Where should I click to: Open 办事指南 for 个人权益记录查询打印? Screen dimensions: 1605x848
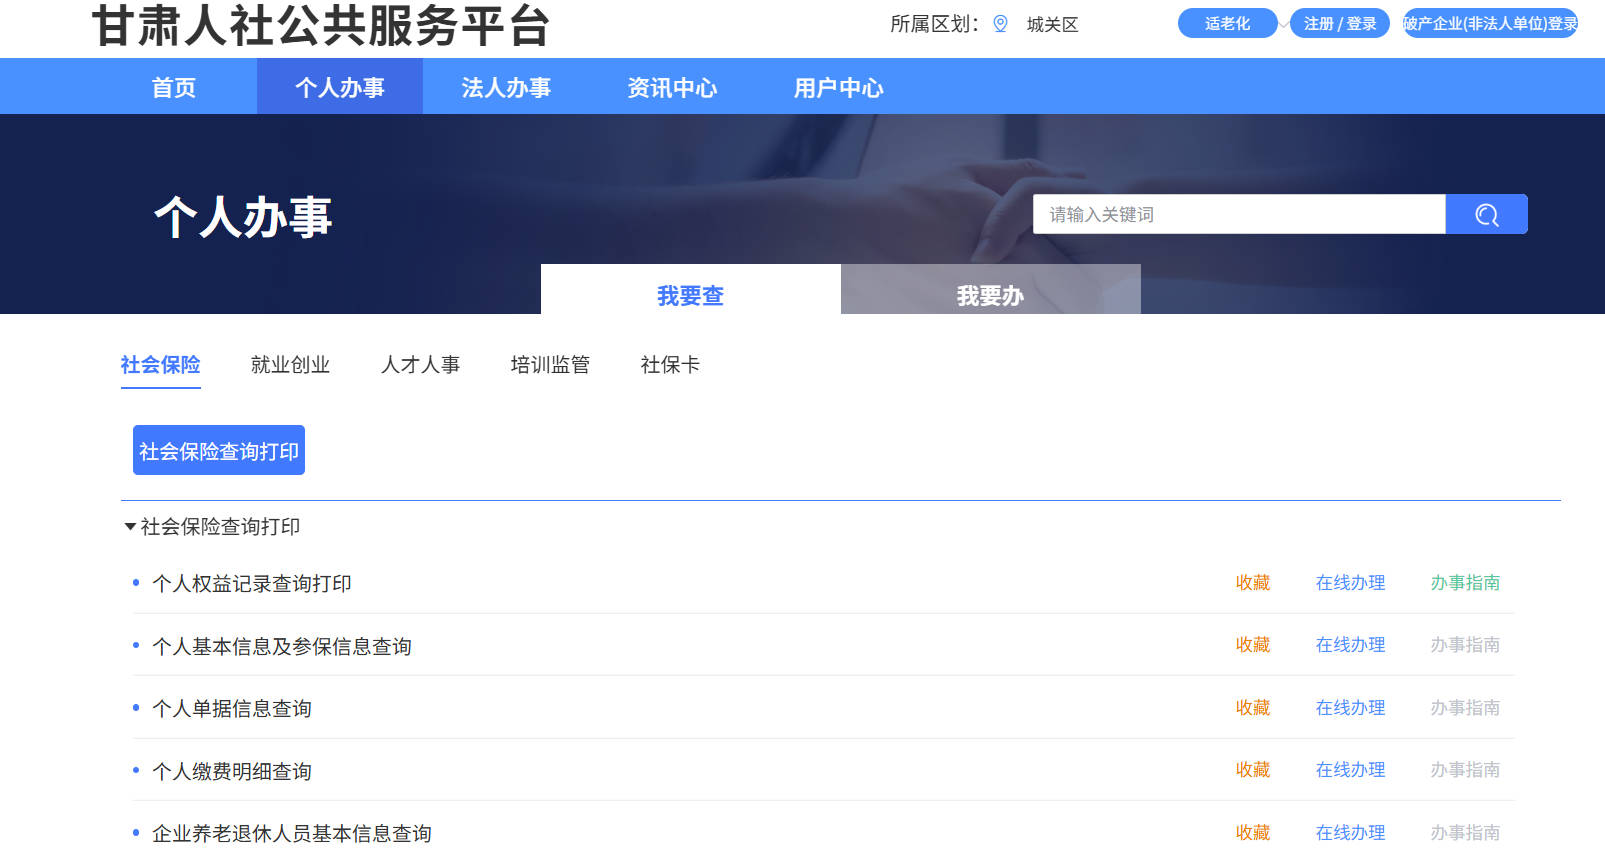pos(1466,583)
